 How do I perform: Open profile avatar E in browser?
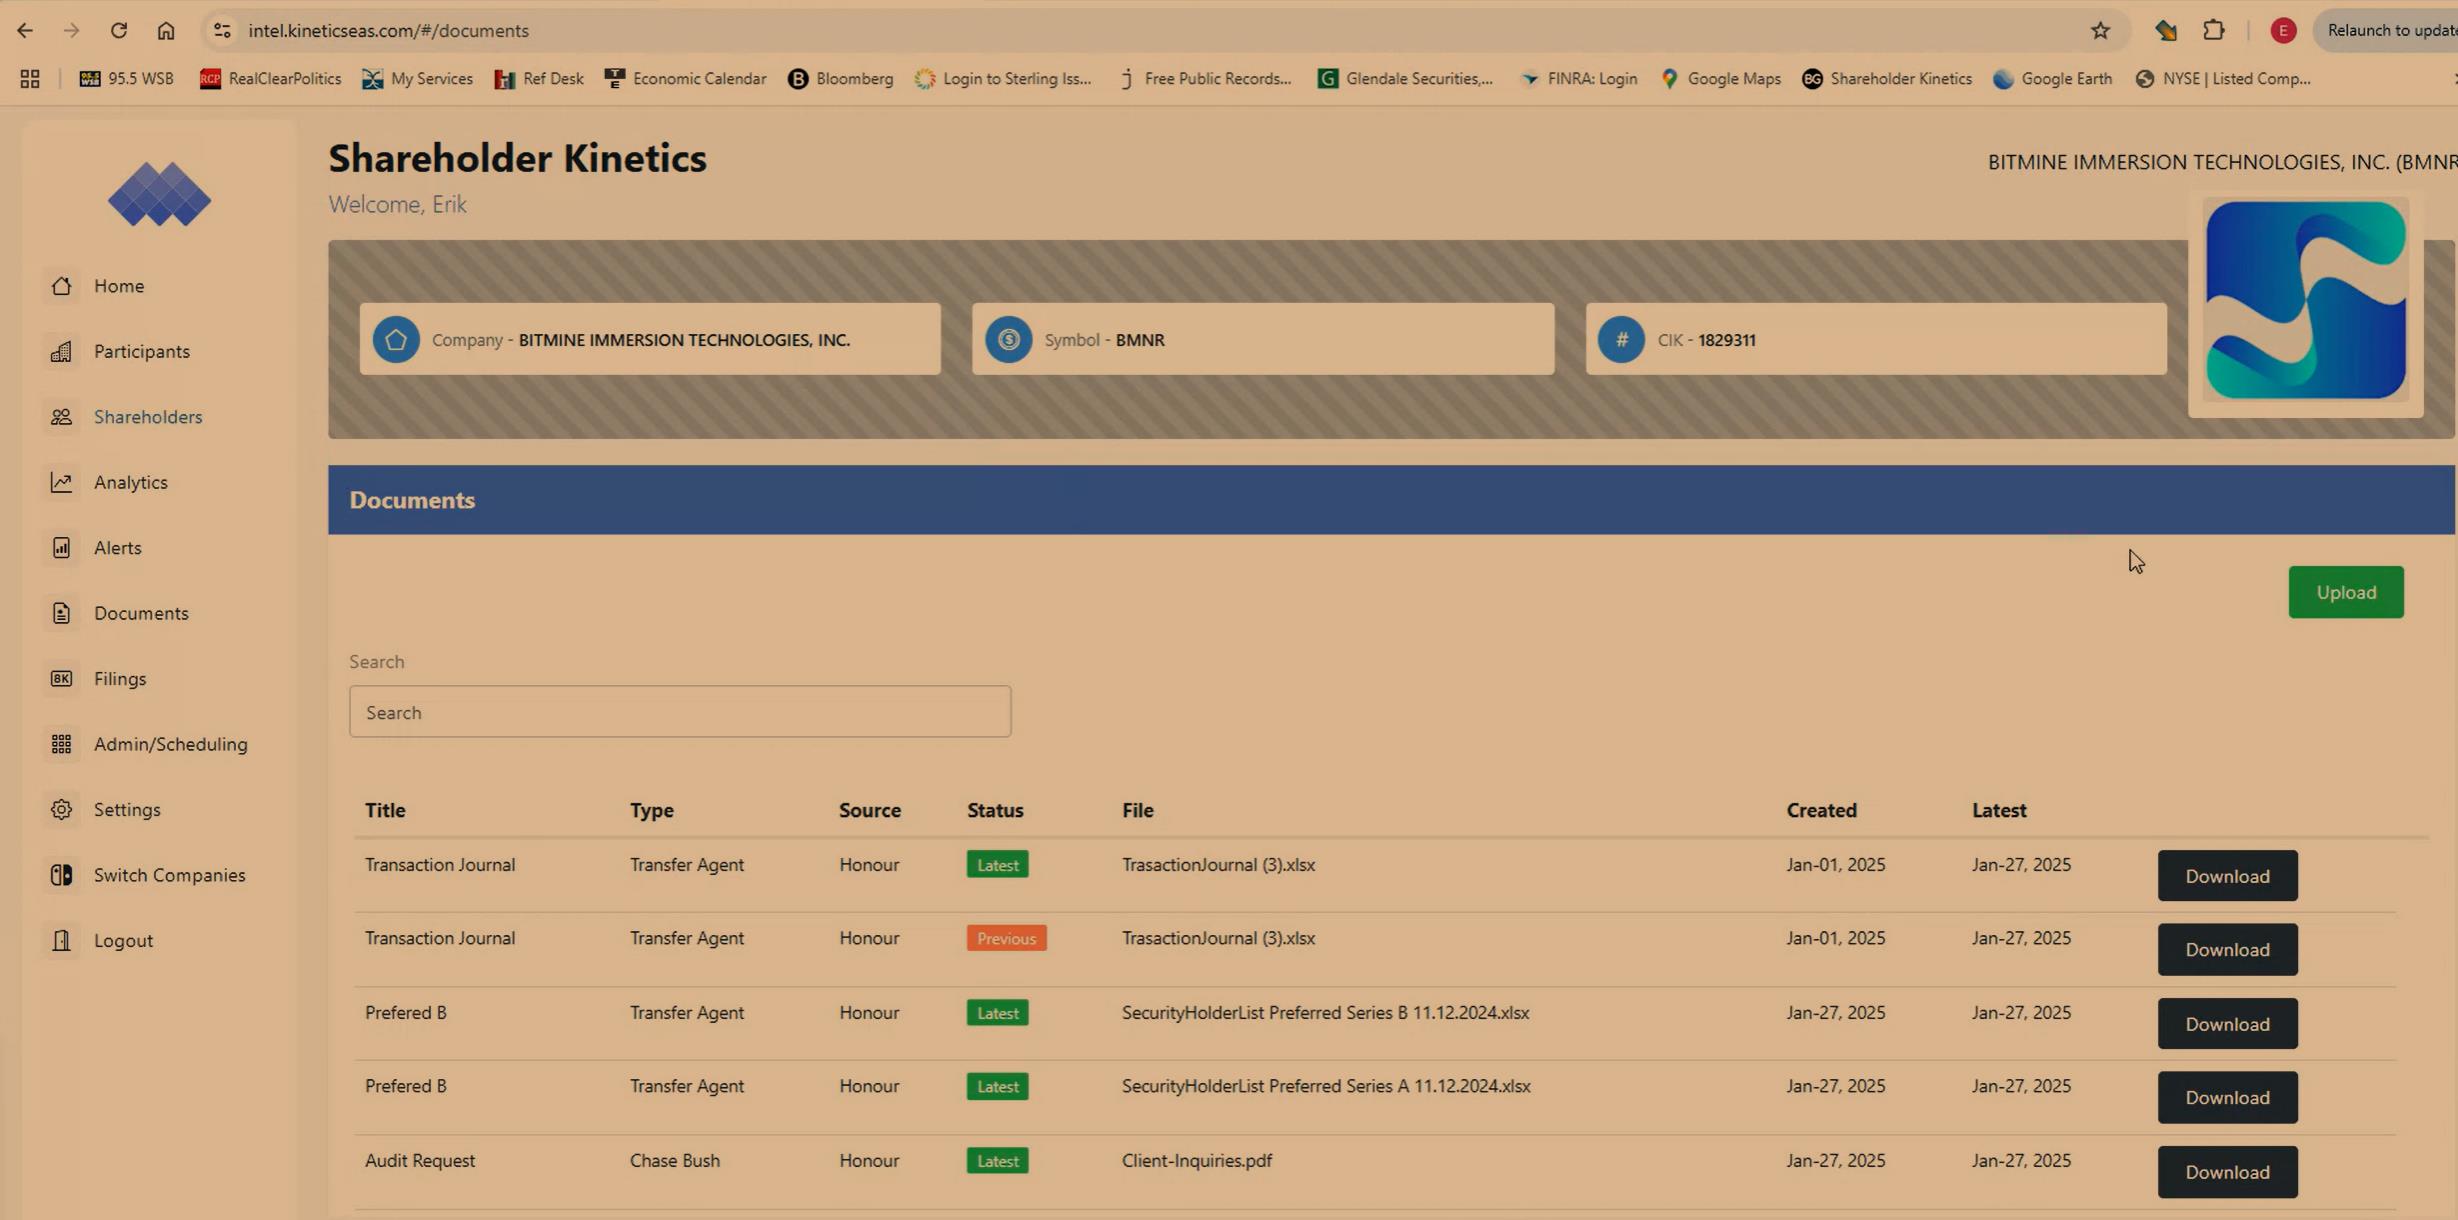pyautogui.click(x=2282, y=30)
